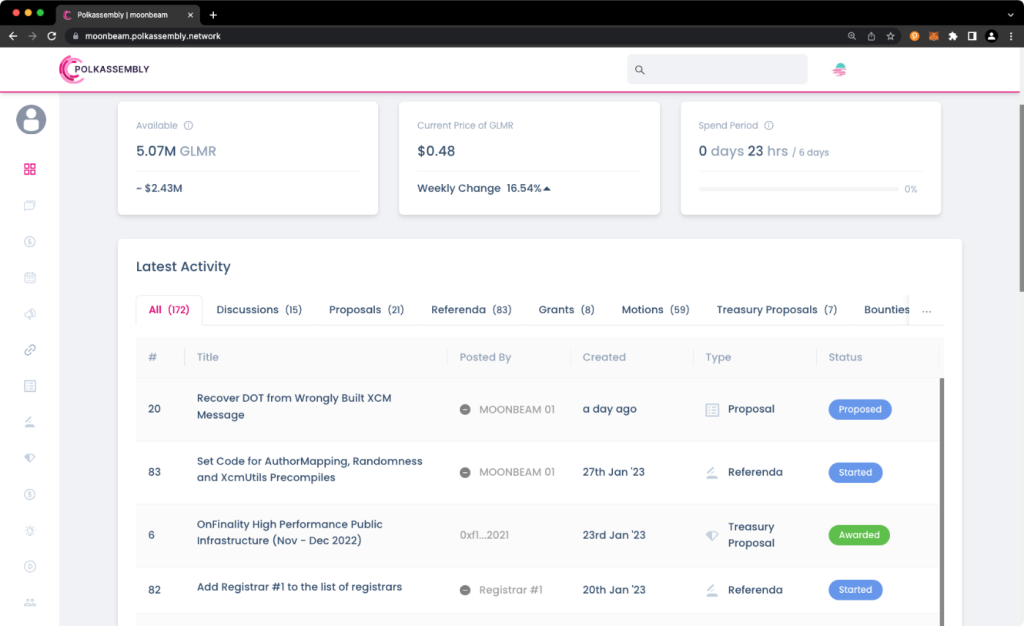The image size is (1024, 626).
Task: Click the magnifier icon in the search box
Action: [x=640, y=70]
